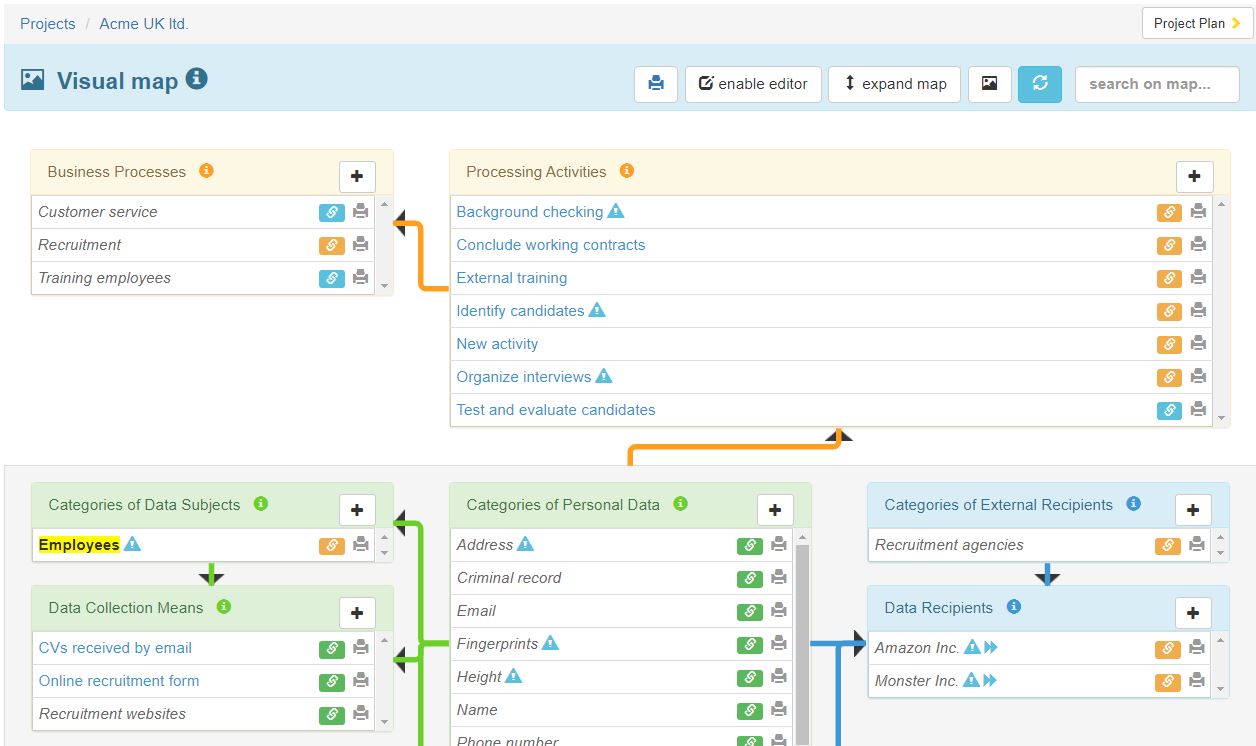Click link icon for Fingerprints data

pyautogui.click(x=749, y=645)
